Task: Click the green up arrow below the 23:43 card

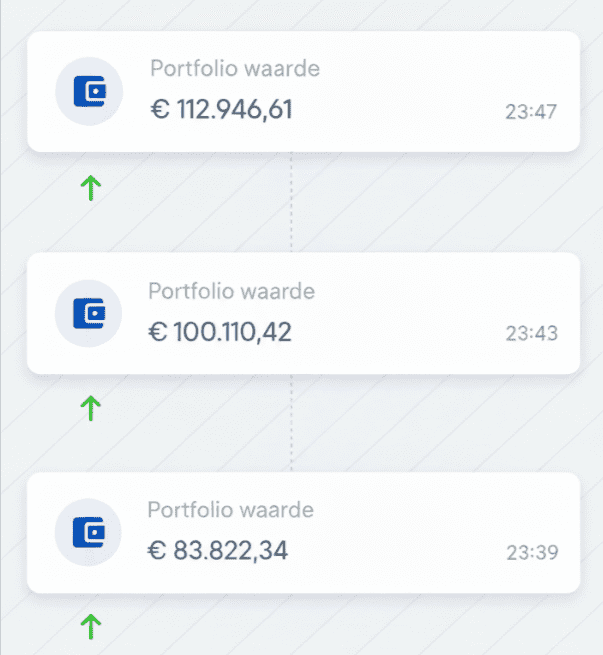Action: tap(91, 407)
